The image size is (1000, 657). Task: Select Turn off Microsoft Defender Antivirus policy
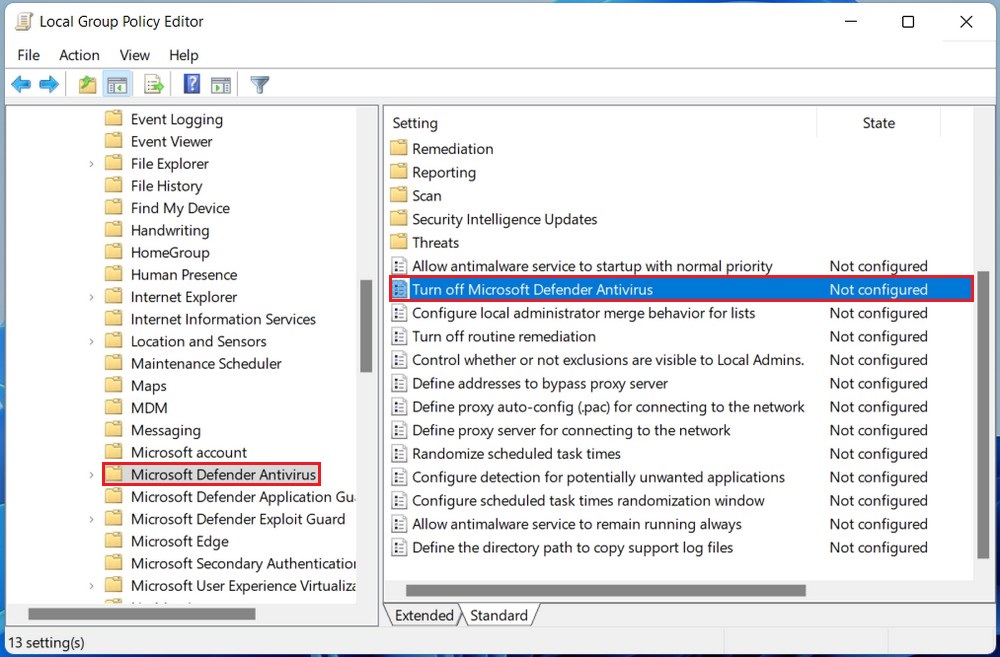[x=681, y=289]
